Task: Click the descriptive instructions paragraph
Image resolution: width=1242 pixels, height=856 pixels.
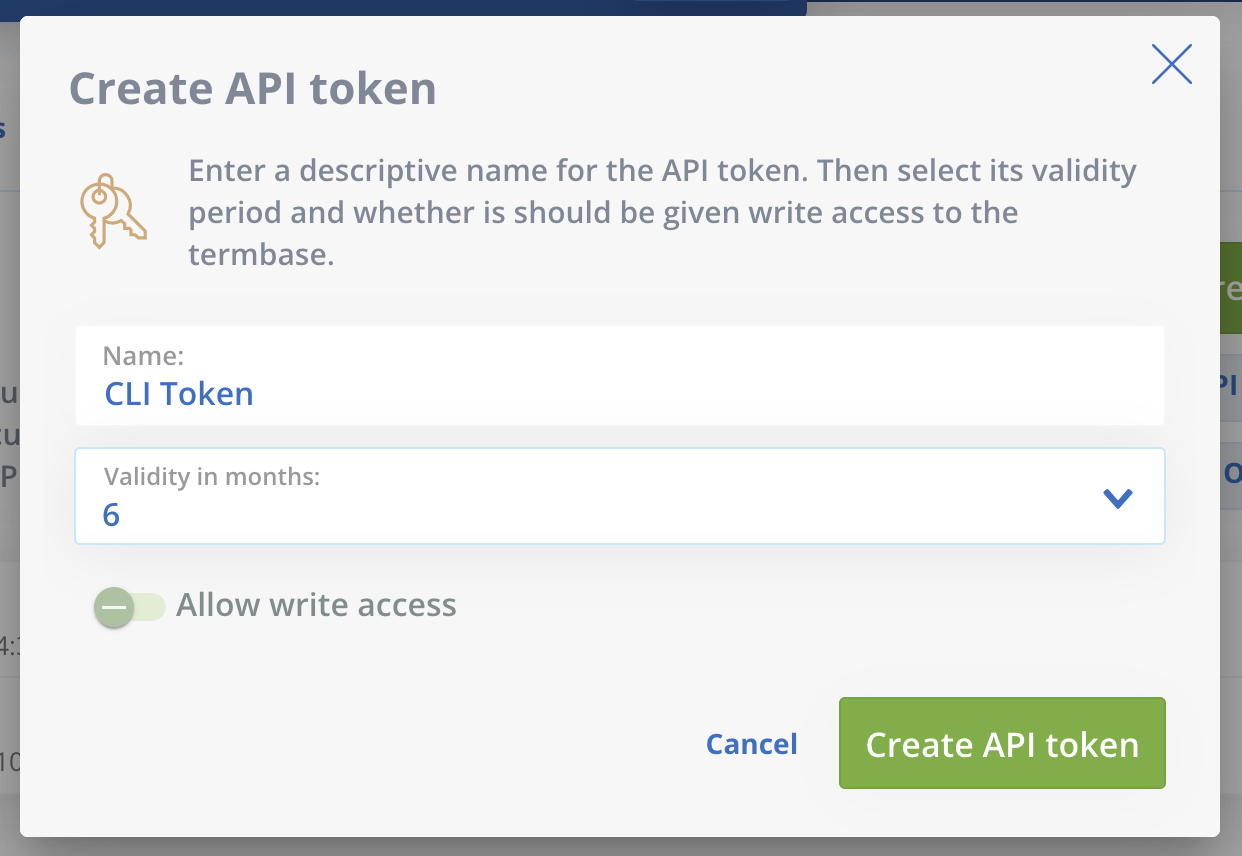Action: pyautogui.click(x=663, y=213)
